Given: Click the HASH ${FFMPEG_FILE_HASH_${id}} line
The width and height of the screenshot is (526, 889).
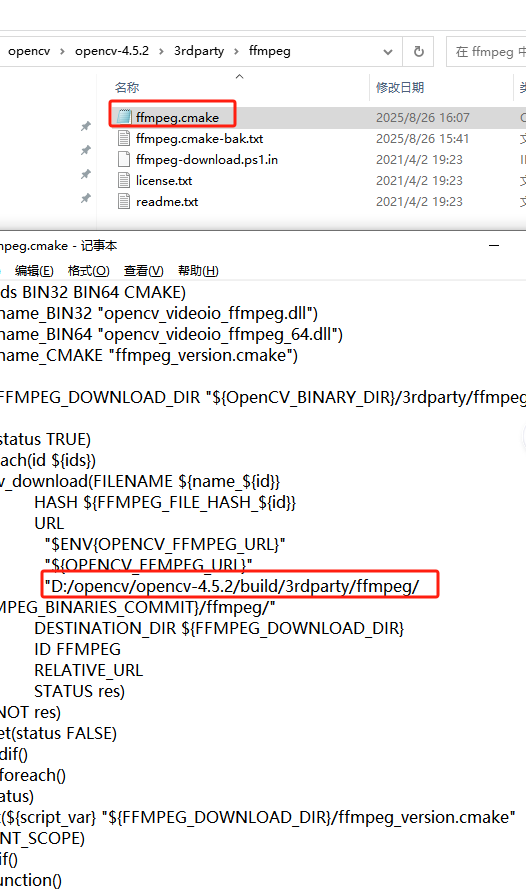Looking at the screenshot, I should (x=165, y=502).
